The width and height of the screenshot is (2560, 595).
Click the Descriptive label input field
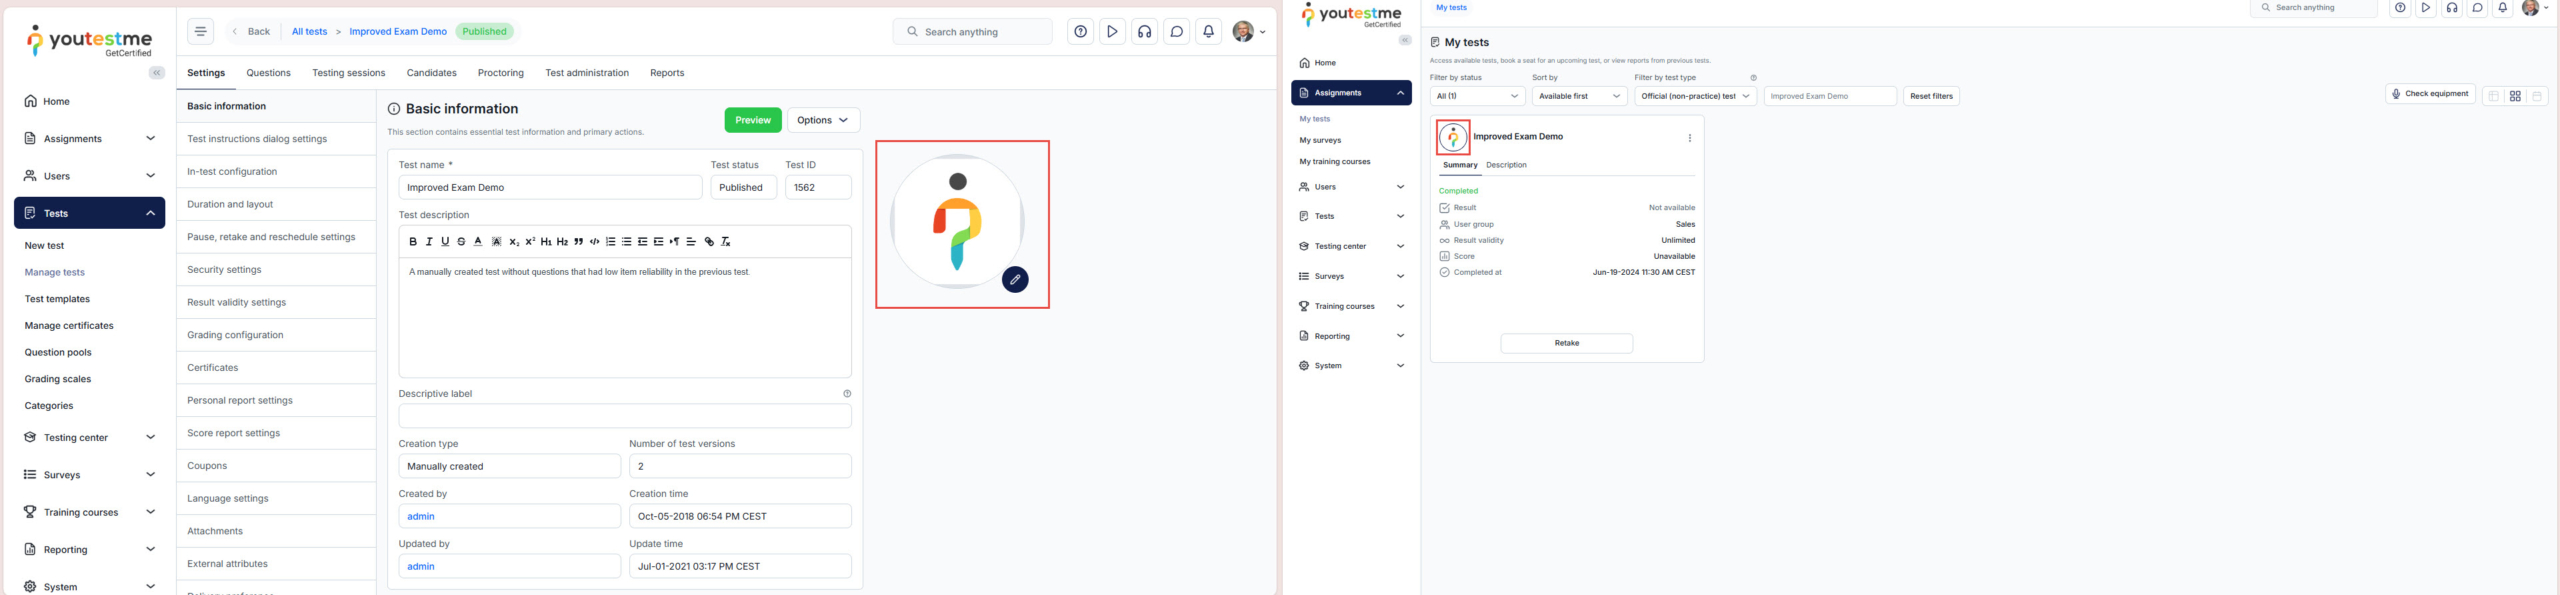(x=624, y=416)
